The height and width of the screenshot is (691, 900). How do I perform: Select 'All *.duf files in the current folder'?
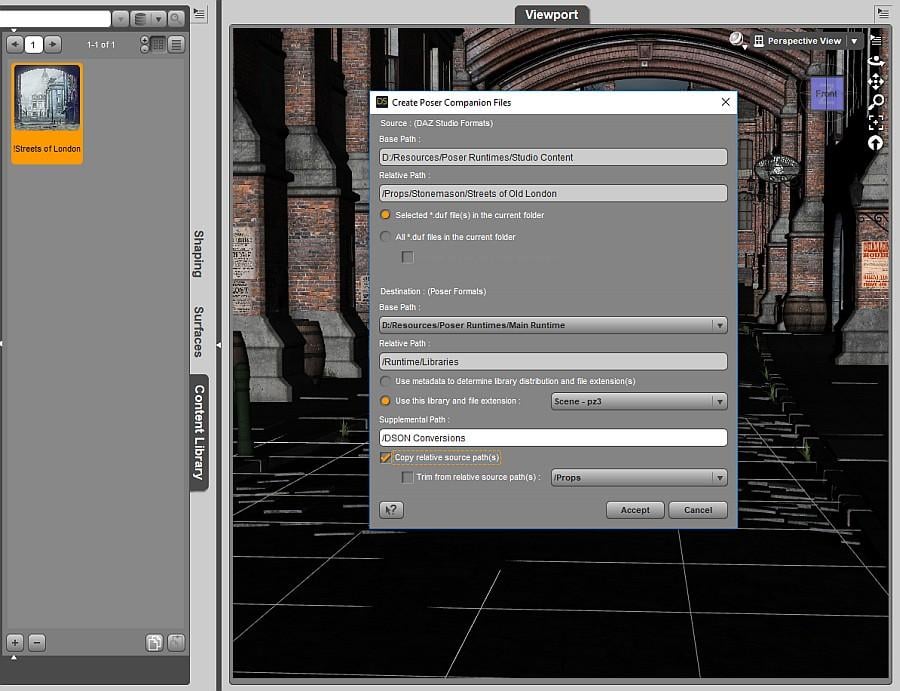385,236
